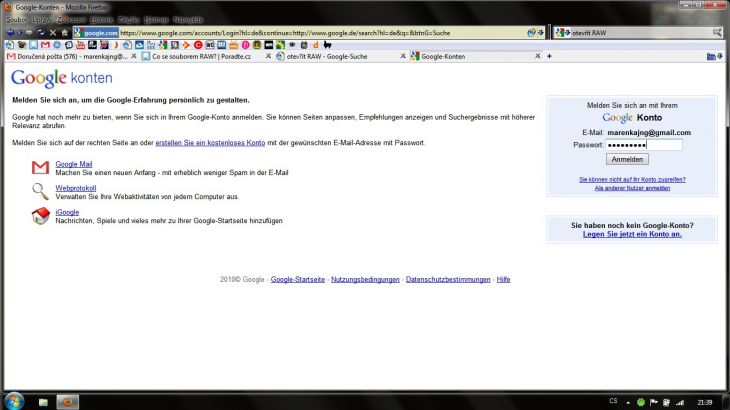Open the Datenschutzbestimmungen footer link
The width and height of the screenshot is (730, 410).
click(x=448, y=279)
